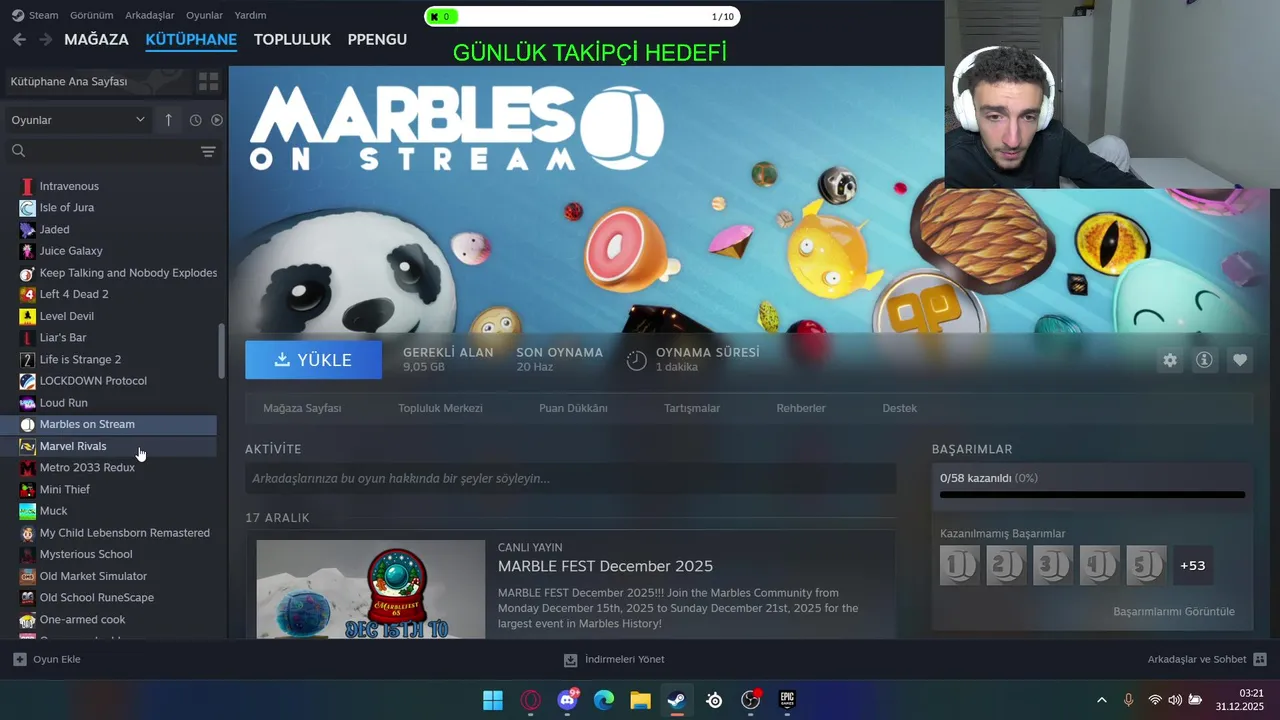Image resolution: width=1280 pixels, height=720 pixels.
Task: Switch to the TOPLULUK tab
Action: pos(292,39)
